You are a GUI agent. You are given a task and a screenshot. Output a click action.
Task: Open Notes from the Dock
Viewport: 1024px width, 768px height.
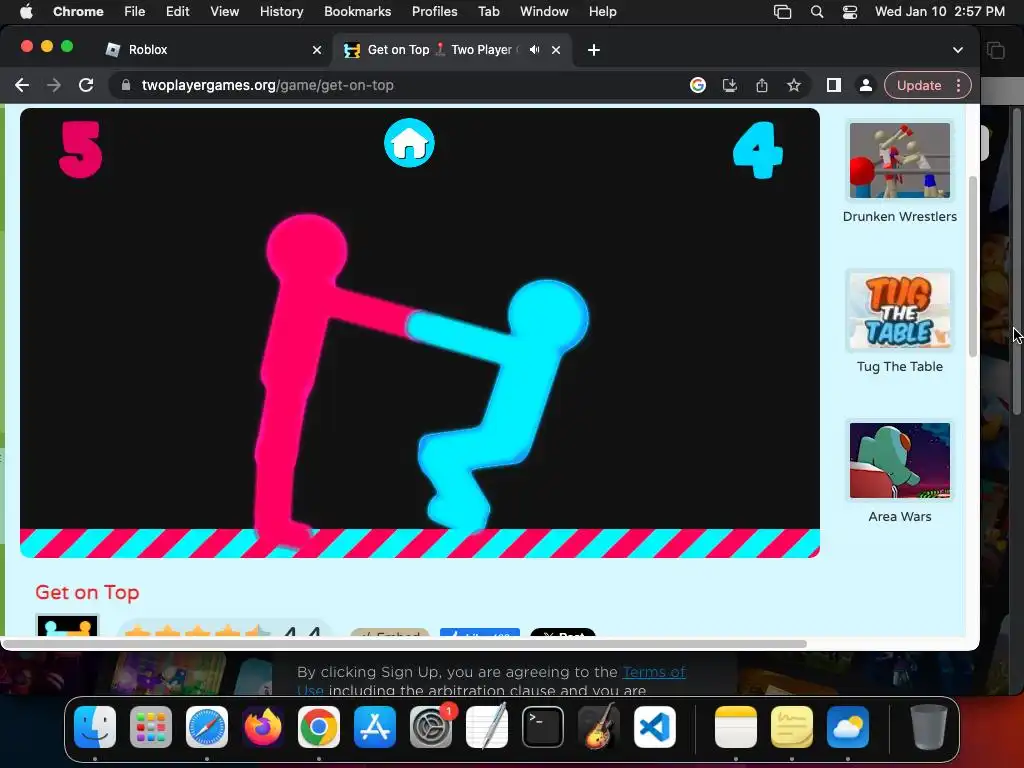click(x=736, y=727)
